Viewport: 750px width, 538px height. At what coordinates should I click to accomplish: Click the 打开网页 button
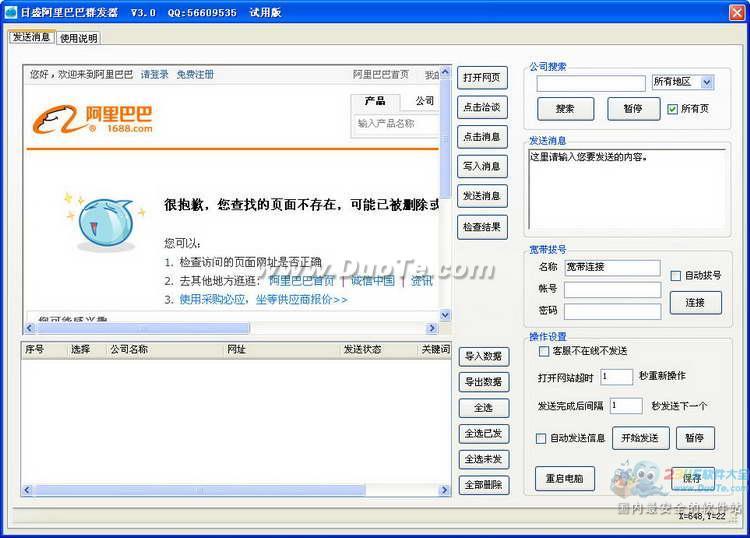(482, 78)
